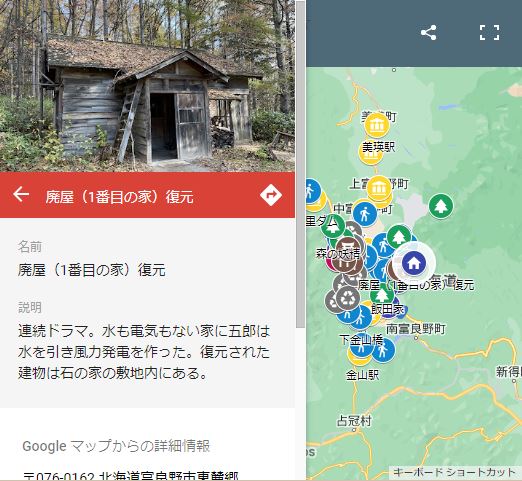Click the share map icon
This screenshot has width=522, height=481.
(428, 33)
